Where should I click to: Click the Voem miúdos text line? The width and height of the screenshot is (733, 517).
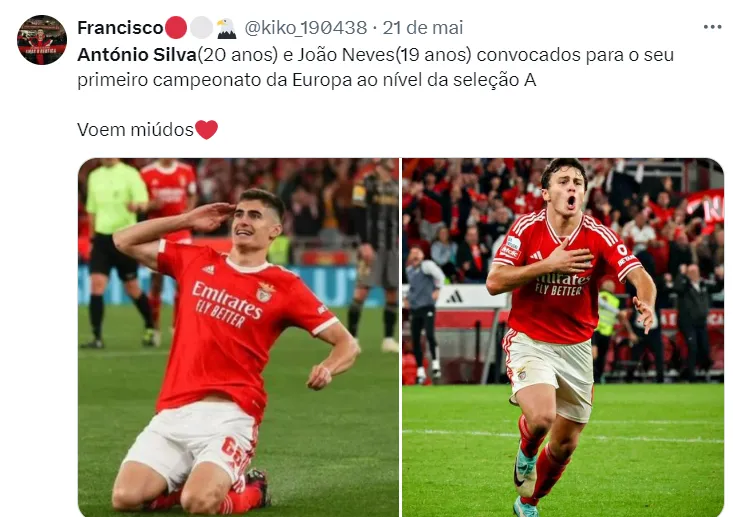135,129
